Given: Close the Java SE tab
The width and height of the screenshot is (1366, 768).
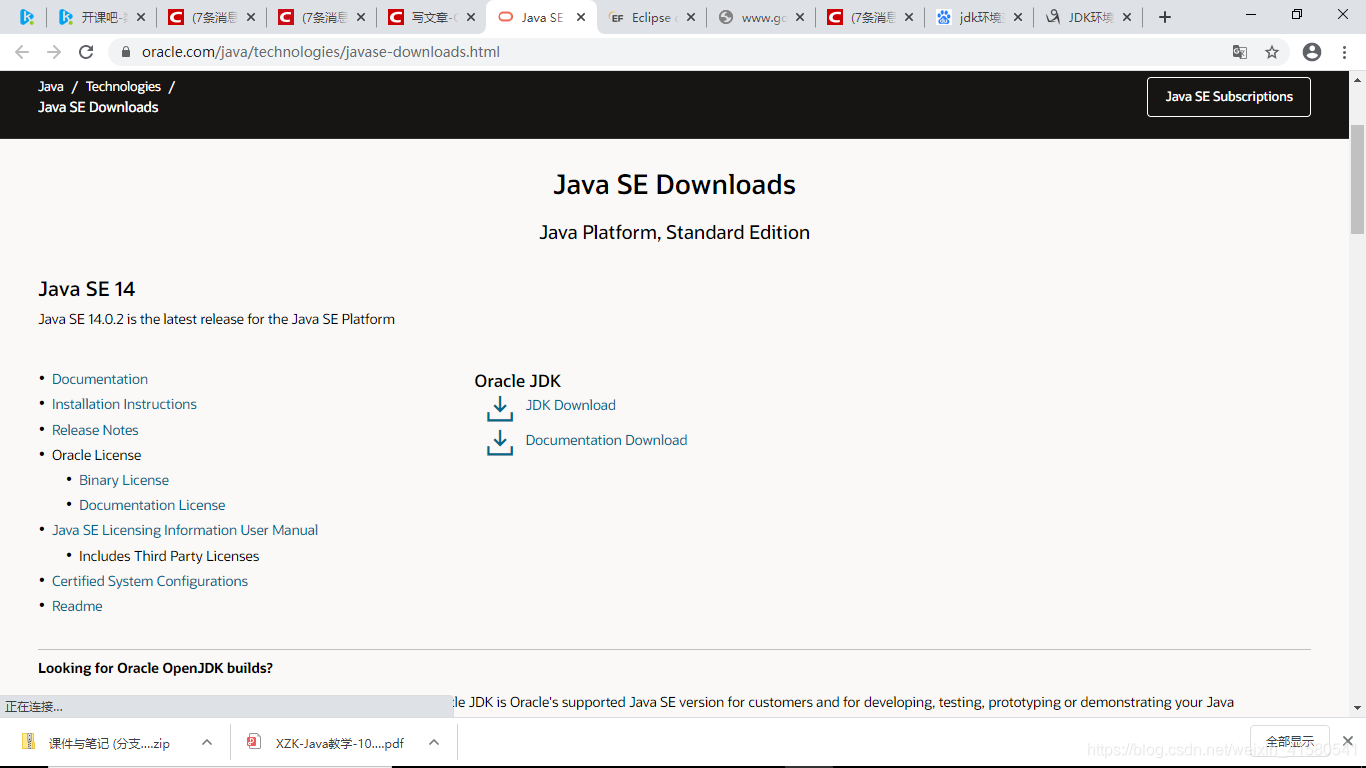Looking at the screenshot, I should pos(581,17).
